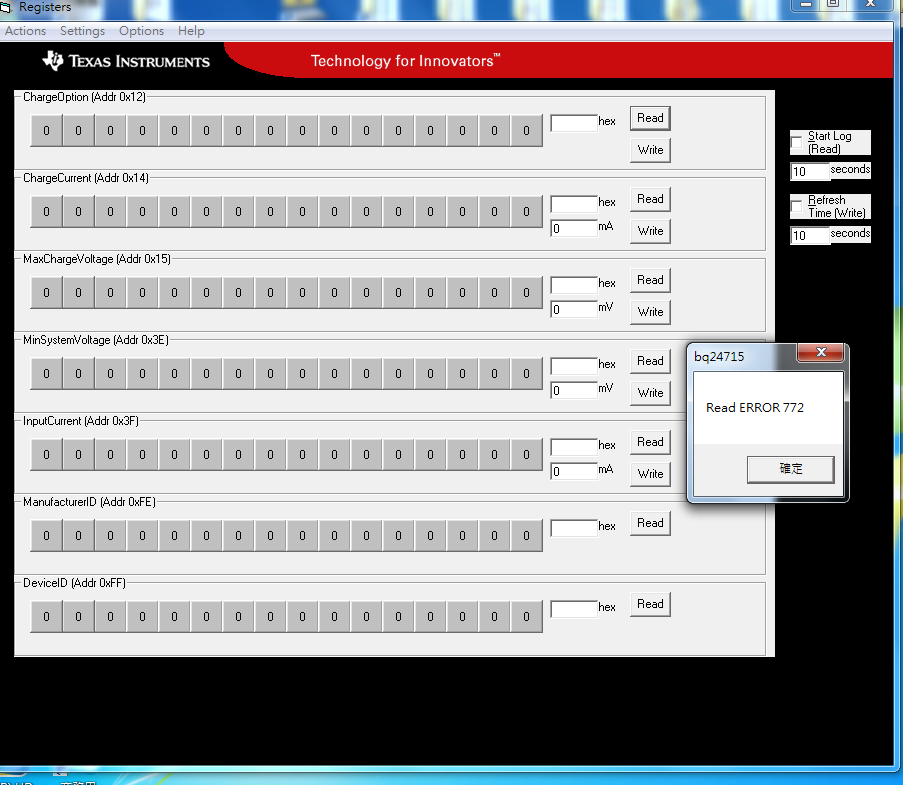The height and width of the screenshot is (785, 903).
Task: Toggle the rightmost MinSystemVoltage bit
Action: (x=526, y=374)
